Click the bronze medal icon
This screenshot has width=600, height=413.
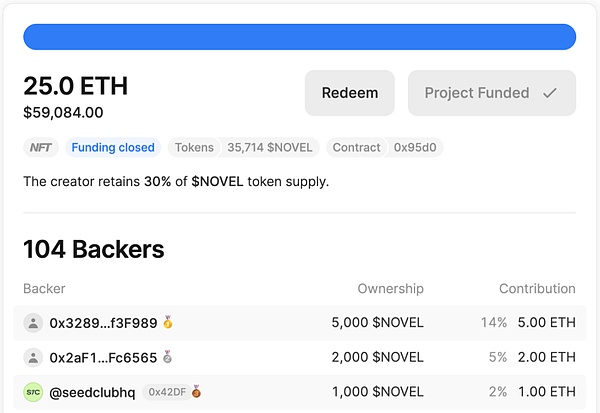197,391
